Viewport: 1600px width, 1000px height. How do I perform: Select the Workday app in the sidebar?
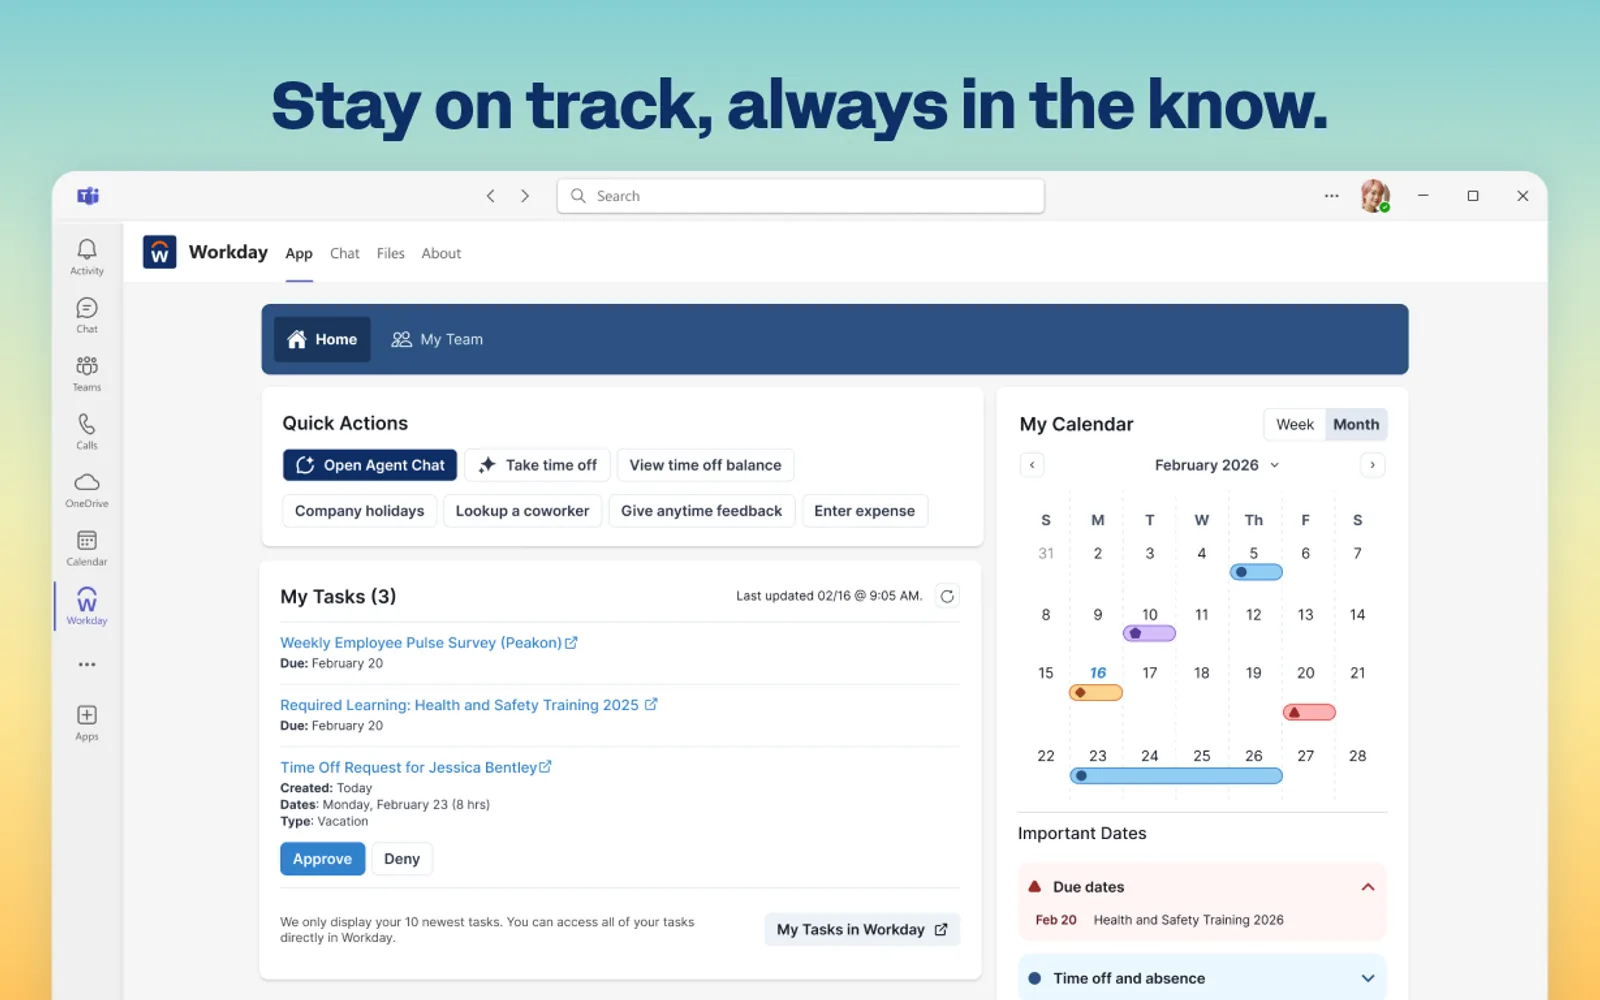[x=87, y=606]
